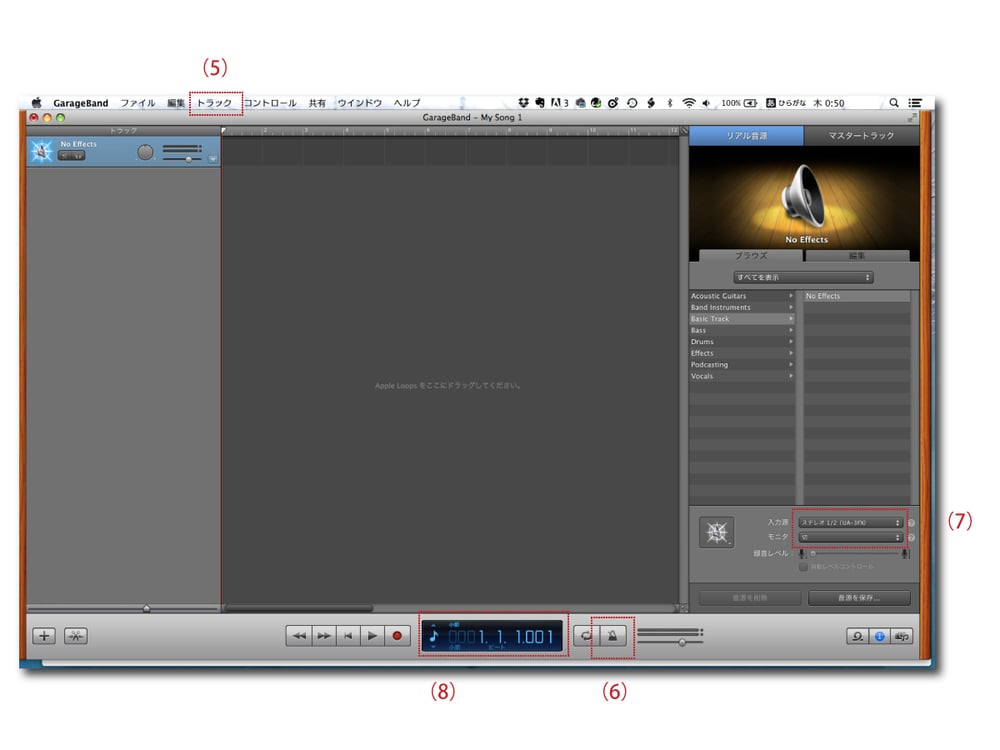This screenshot has height=750, width=1000.
Task: Open the media browser button
Action: (901, 636)
